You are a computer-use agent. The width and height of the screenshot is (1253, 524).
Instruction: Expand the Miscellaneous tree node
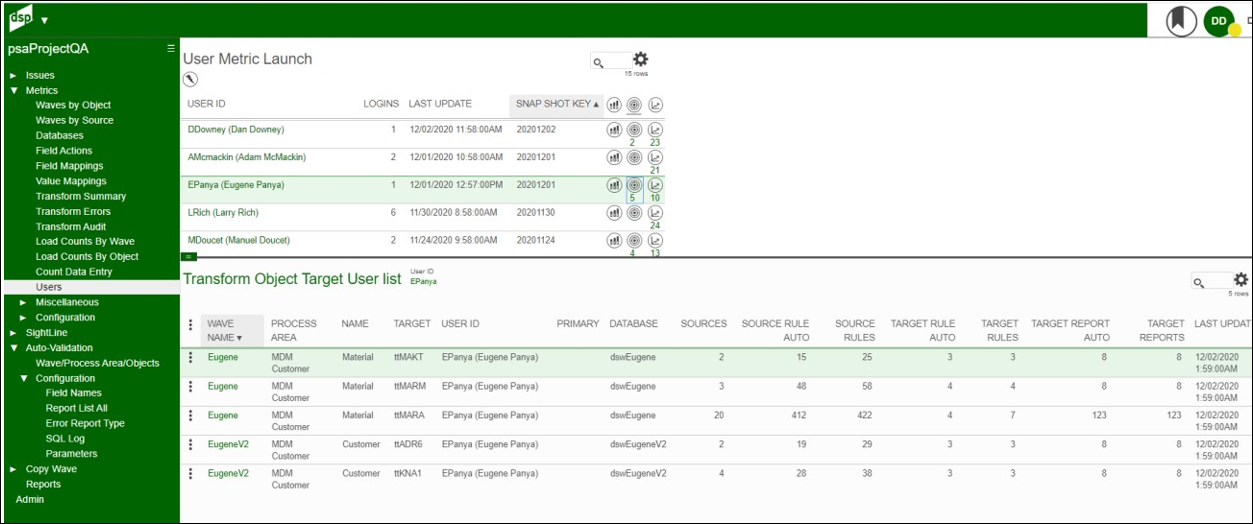point(23,302)
